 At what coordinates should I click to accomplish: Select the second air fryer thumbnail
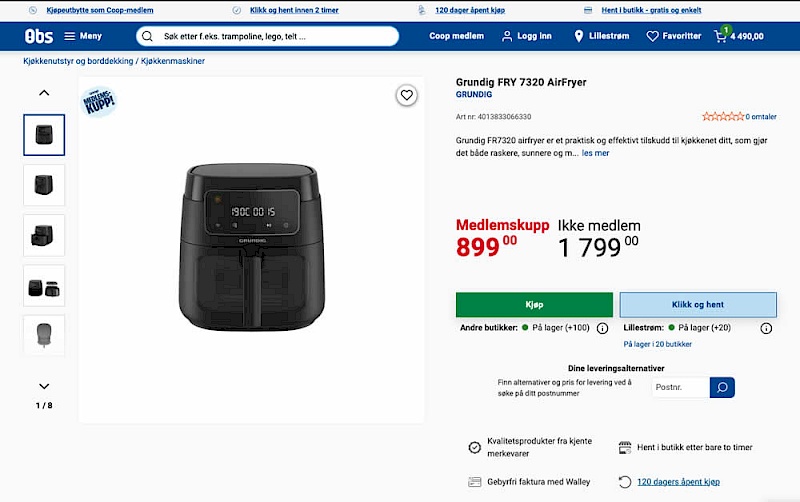pyautogui.click(x=44, y=185)
